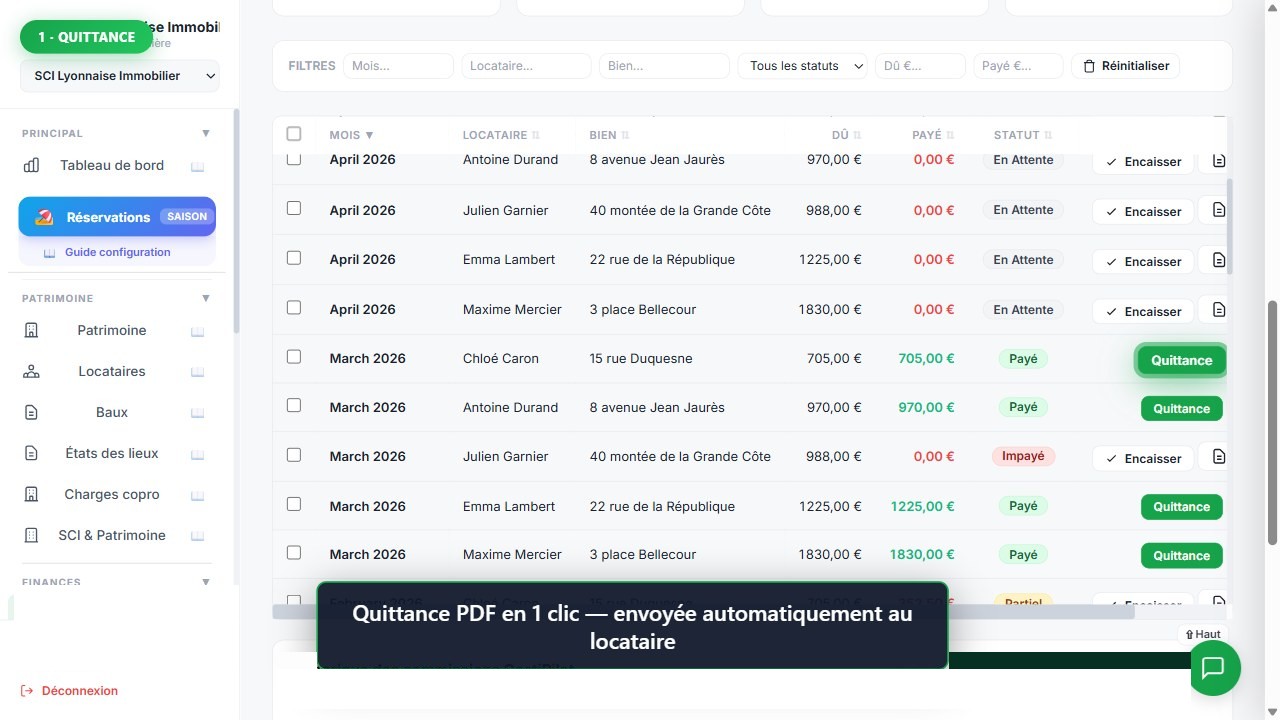This screenshot has height=720, width=1280.
Task: Reset filters with Réinitialiser
Action: [1126, 66]
